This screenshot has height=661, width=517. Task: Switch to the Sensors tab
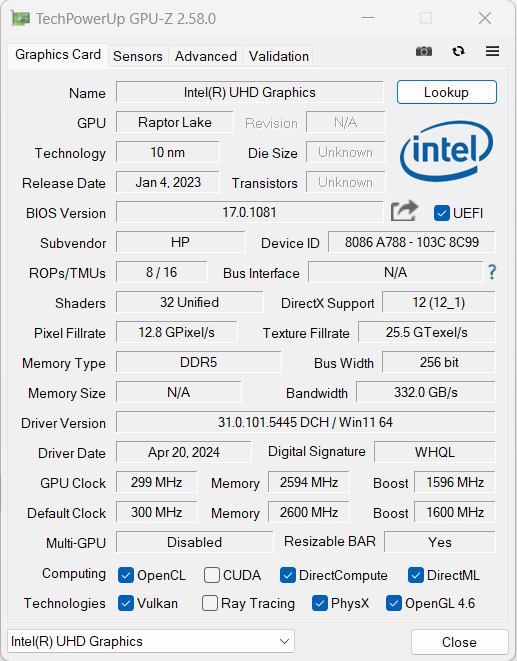point(137,56)
